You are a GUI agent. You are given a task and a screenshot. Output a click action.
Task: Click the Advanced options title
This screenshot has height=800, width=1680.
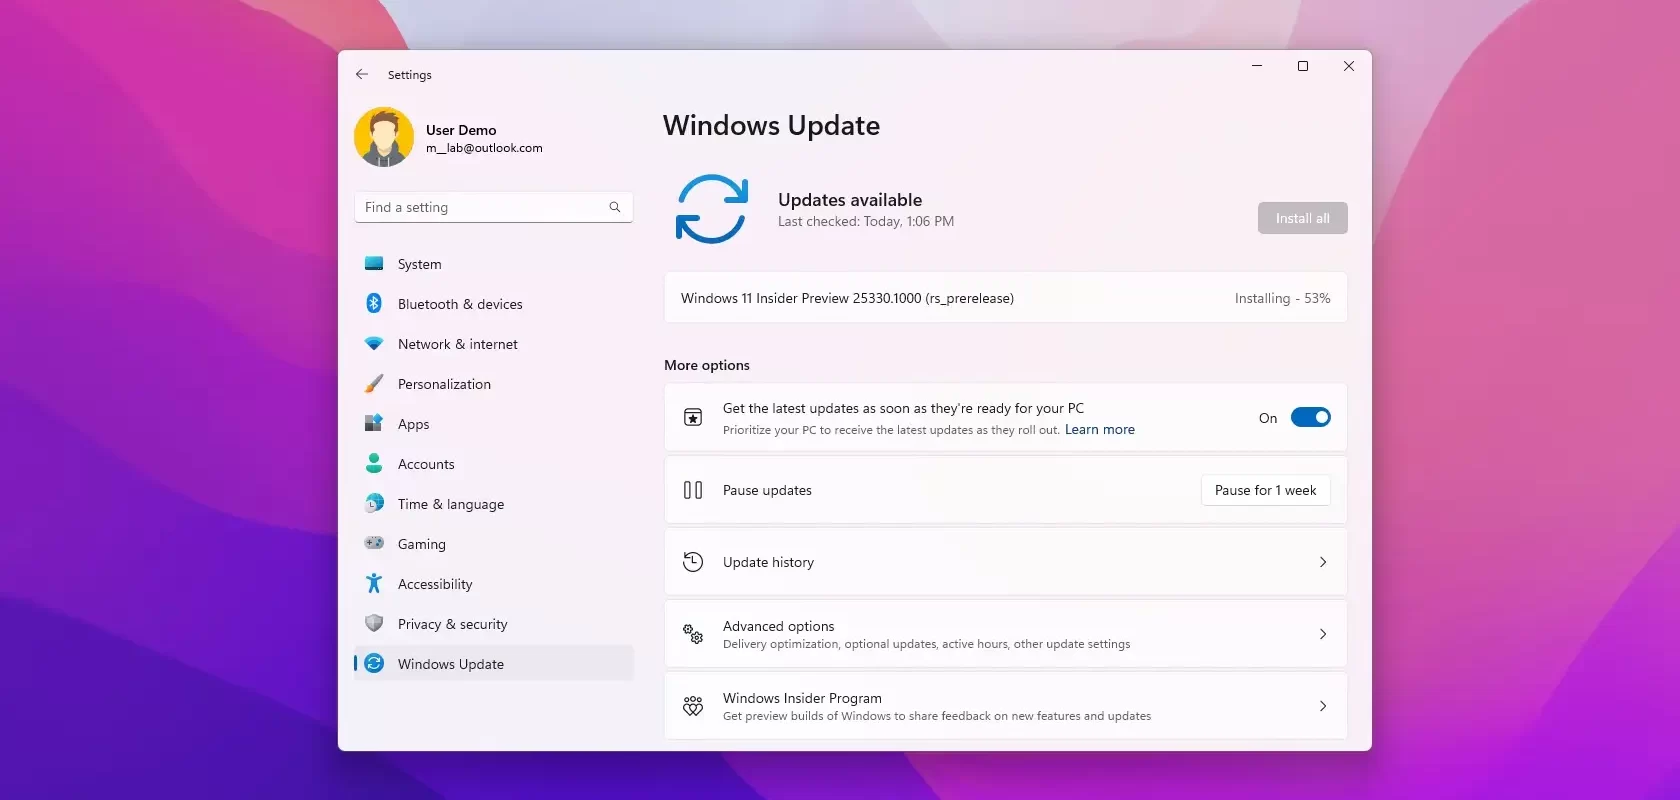[778, 626]
